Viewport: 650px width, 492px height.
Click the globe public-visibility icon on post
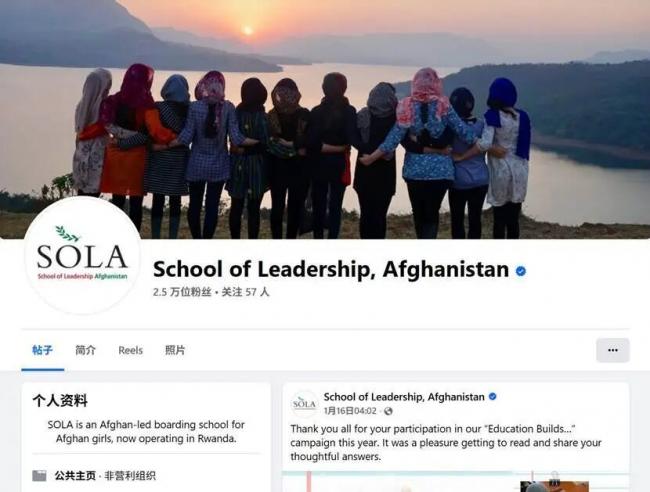pos(388,411)
